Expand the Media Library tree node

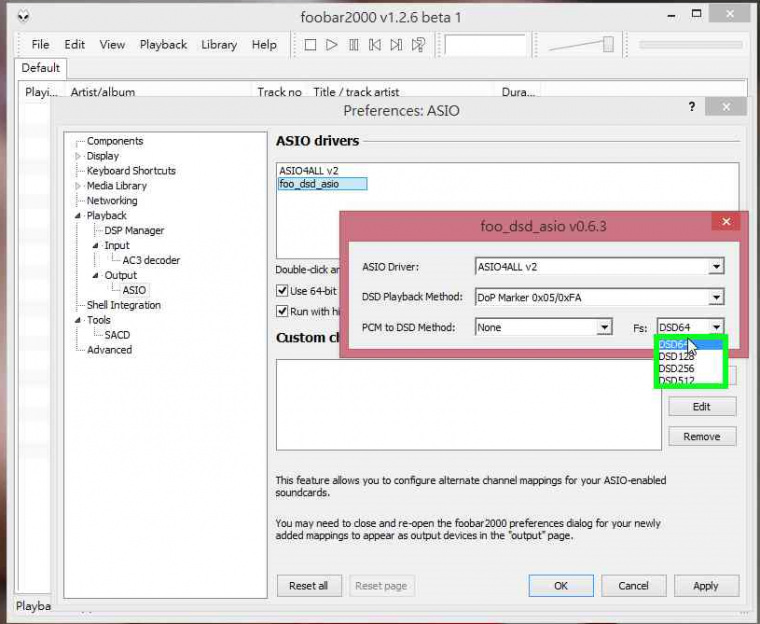[78, 186]
